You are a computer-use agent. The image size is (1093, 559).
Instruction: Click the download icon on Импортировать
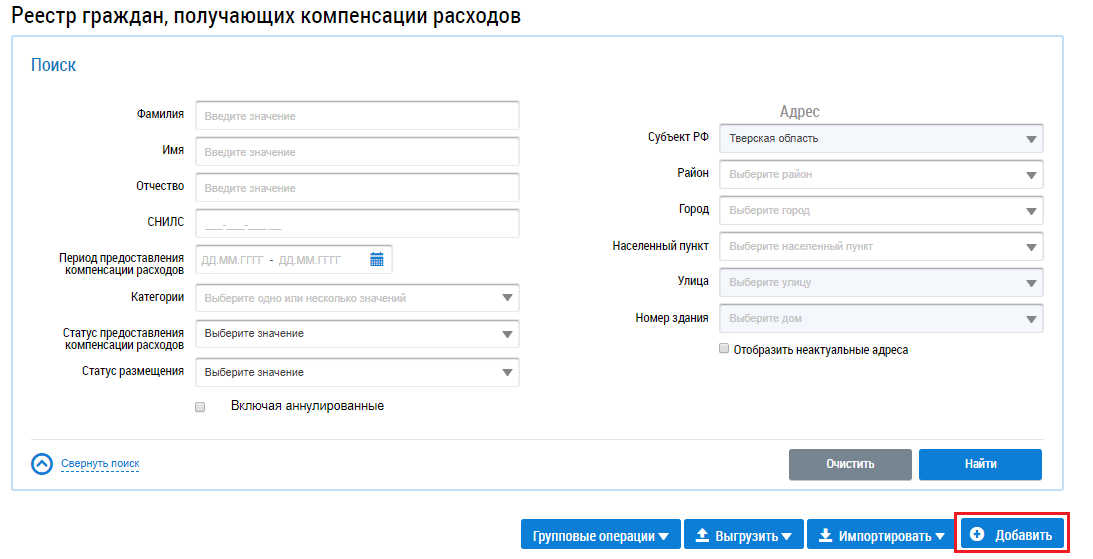pos(825,535)
